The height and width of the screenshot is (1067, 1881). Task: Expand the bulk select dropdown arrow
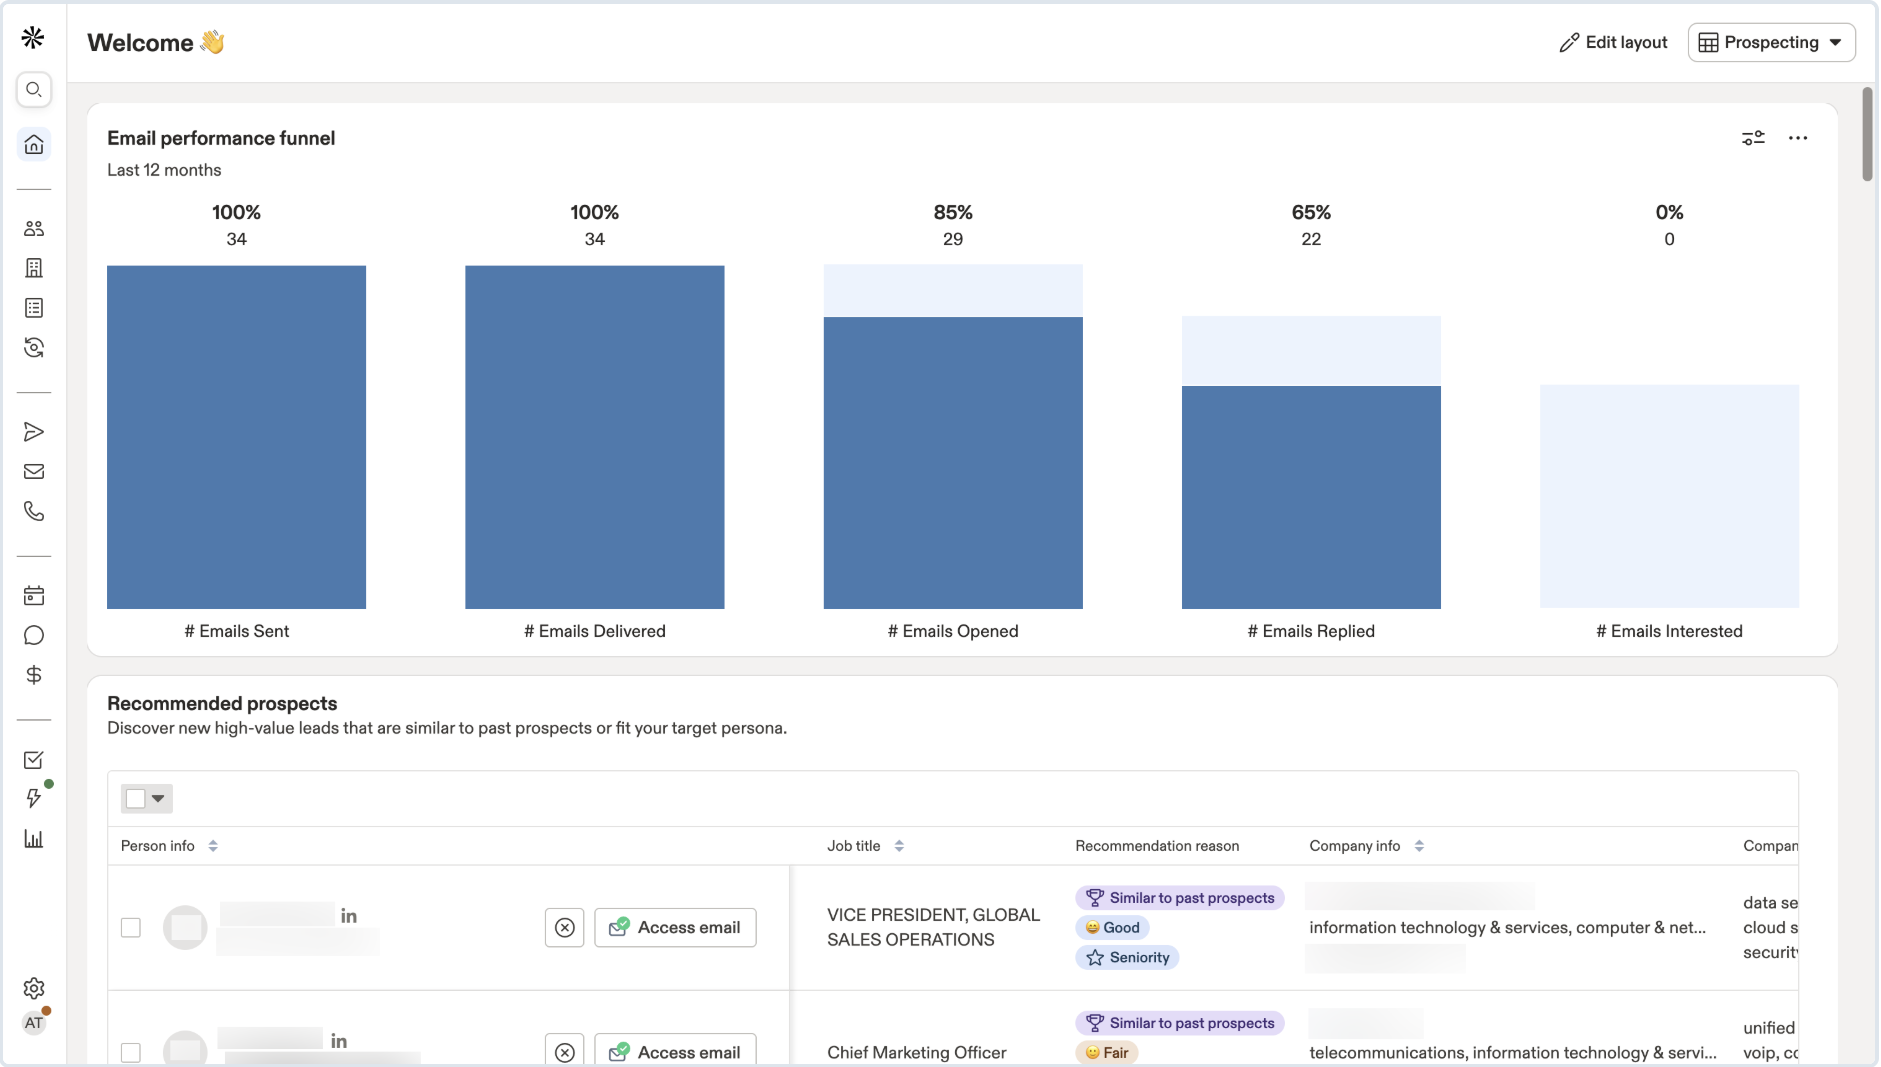(x=158, y=799)
